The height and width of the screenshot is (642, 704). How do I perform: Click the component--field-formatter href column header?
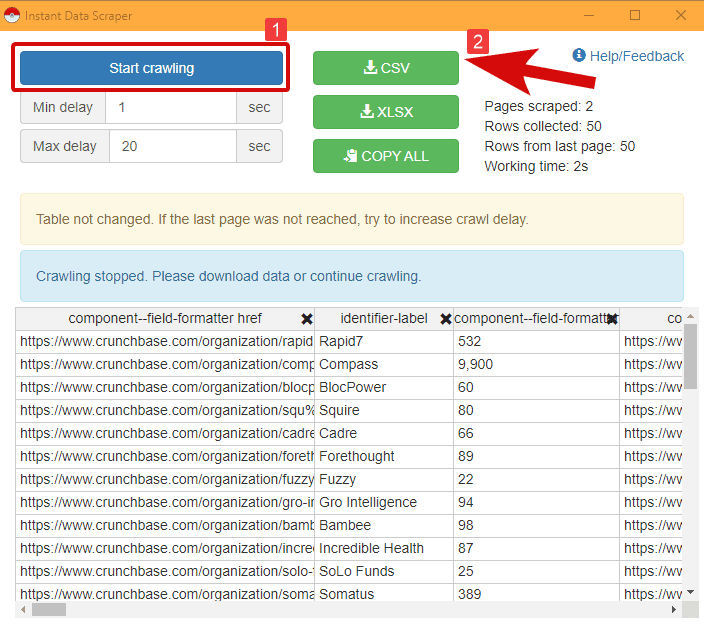[165, 319]
